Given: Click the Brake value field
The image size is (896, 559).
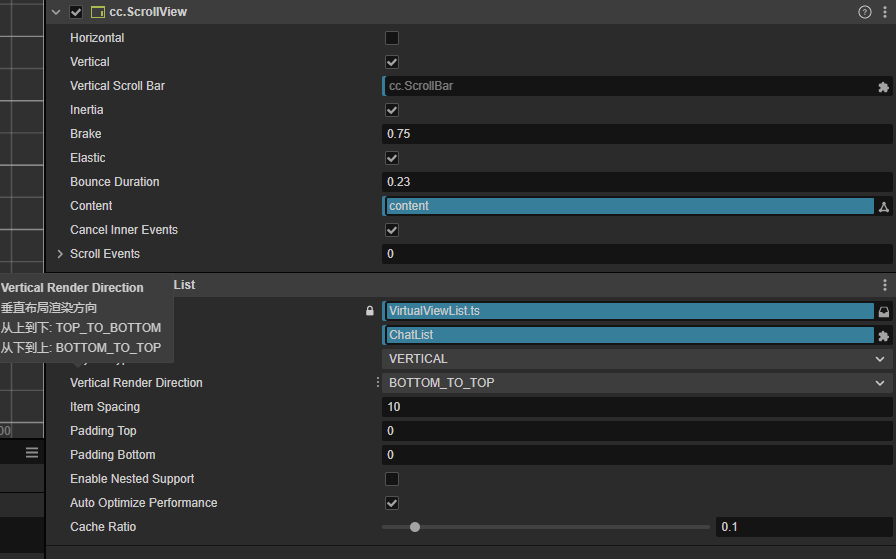Looking at the screenshot, I should [x=636, y=134].
